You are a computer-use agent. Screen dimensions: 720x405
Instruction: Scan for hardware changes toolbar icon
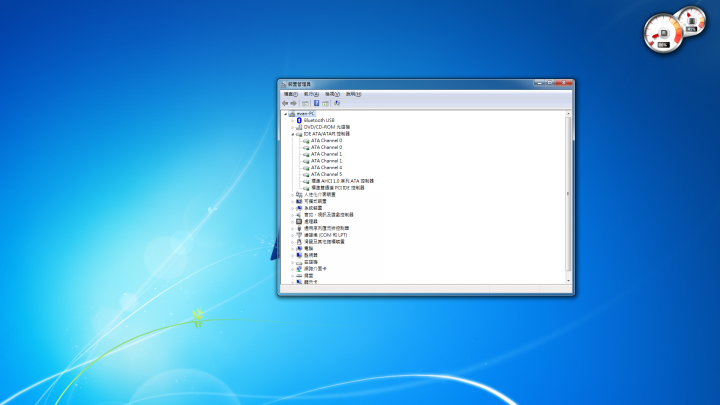[x=337, y=103]
